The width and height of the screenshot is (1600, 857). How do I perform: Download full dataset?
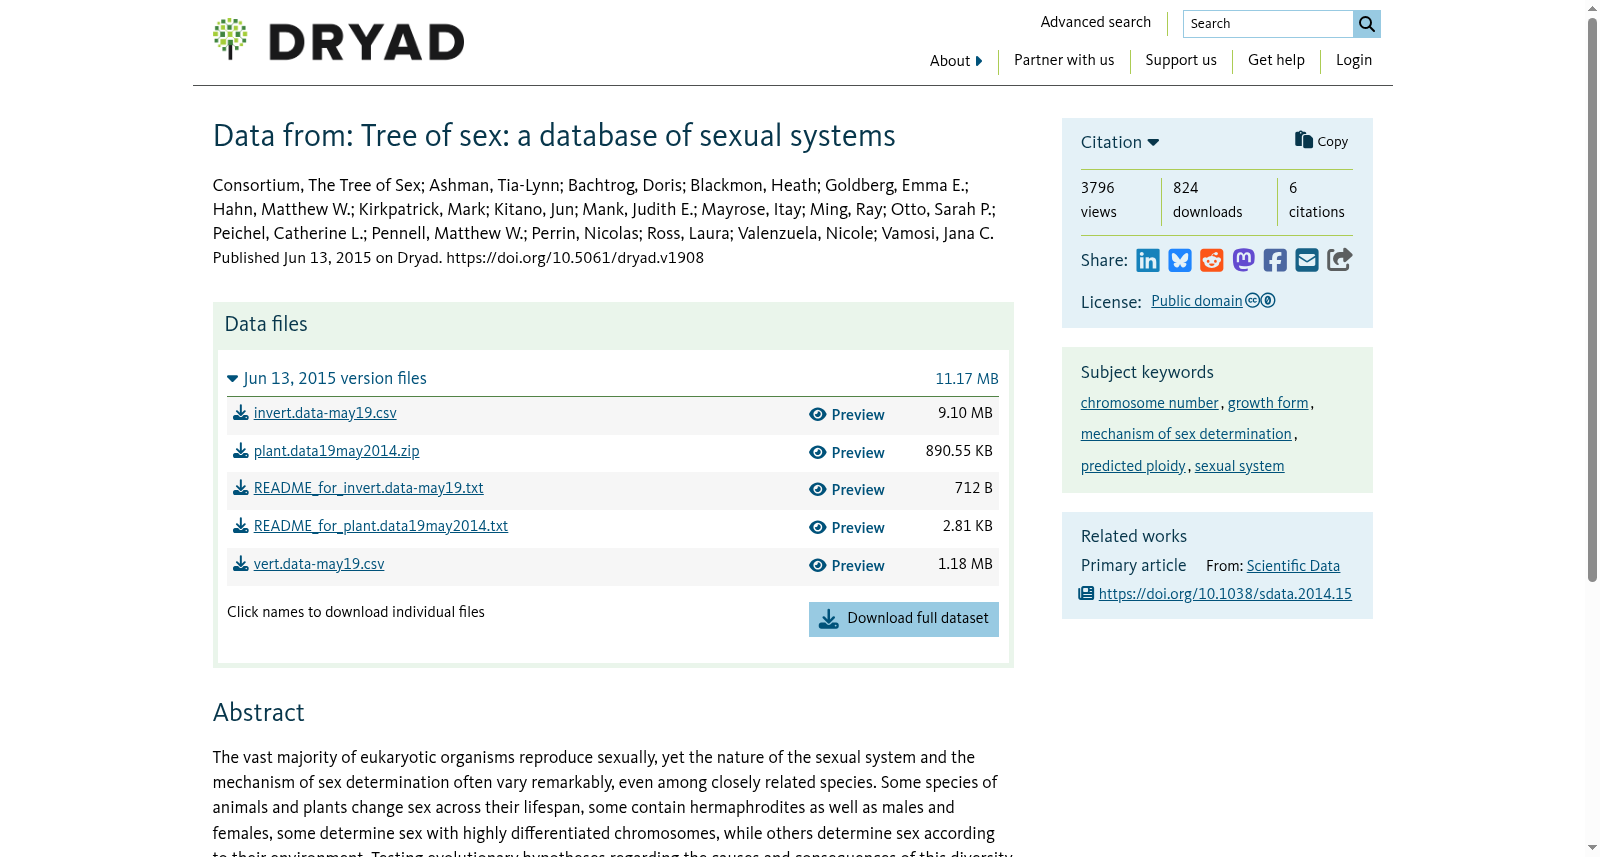coord(904,619)
